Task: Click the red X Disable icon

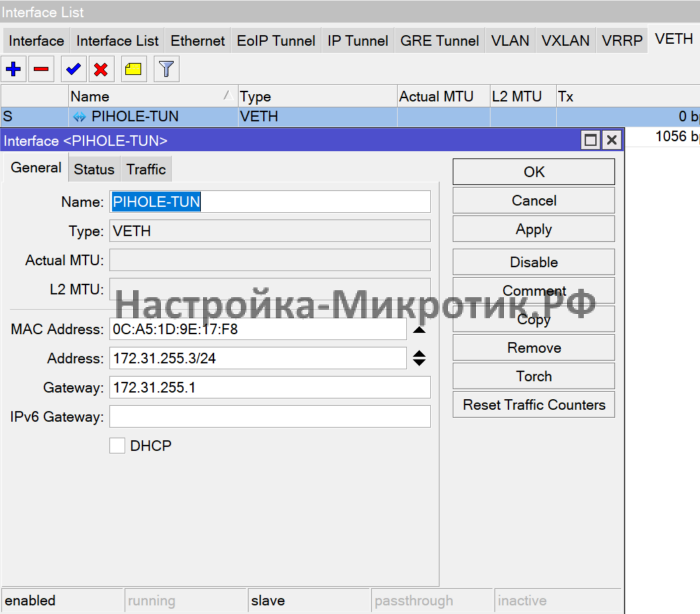Action: (x=101, y=69)
